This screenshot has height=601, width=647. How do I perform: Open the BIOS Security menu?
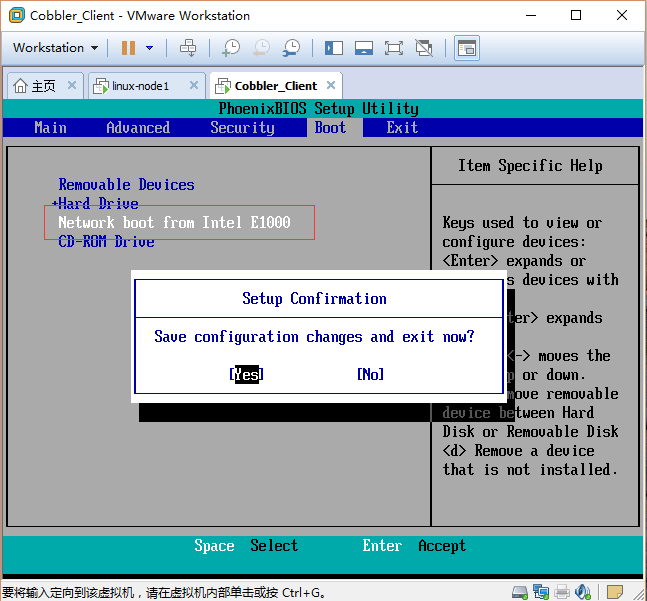[242, 127]
